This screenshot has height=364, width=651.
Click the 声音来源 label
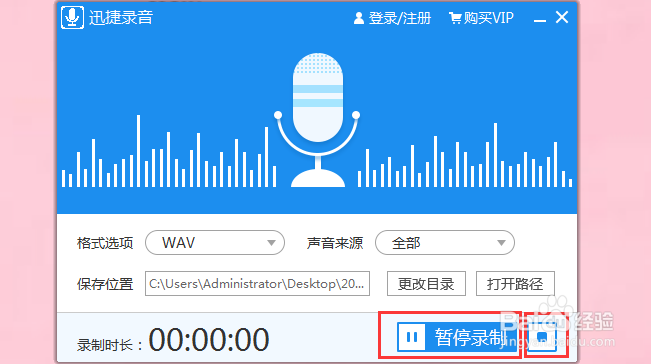point(335,243)
